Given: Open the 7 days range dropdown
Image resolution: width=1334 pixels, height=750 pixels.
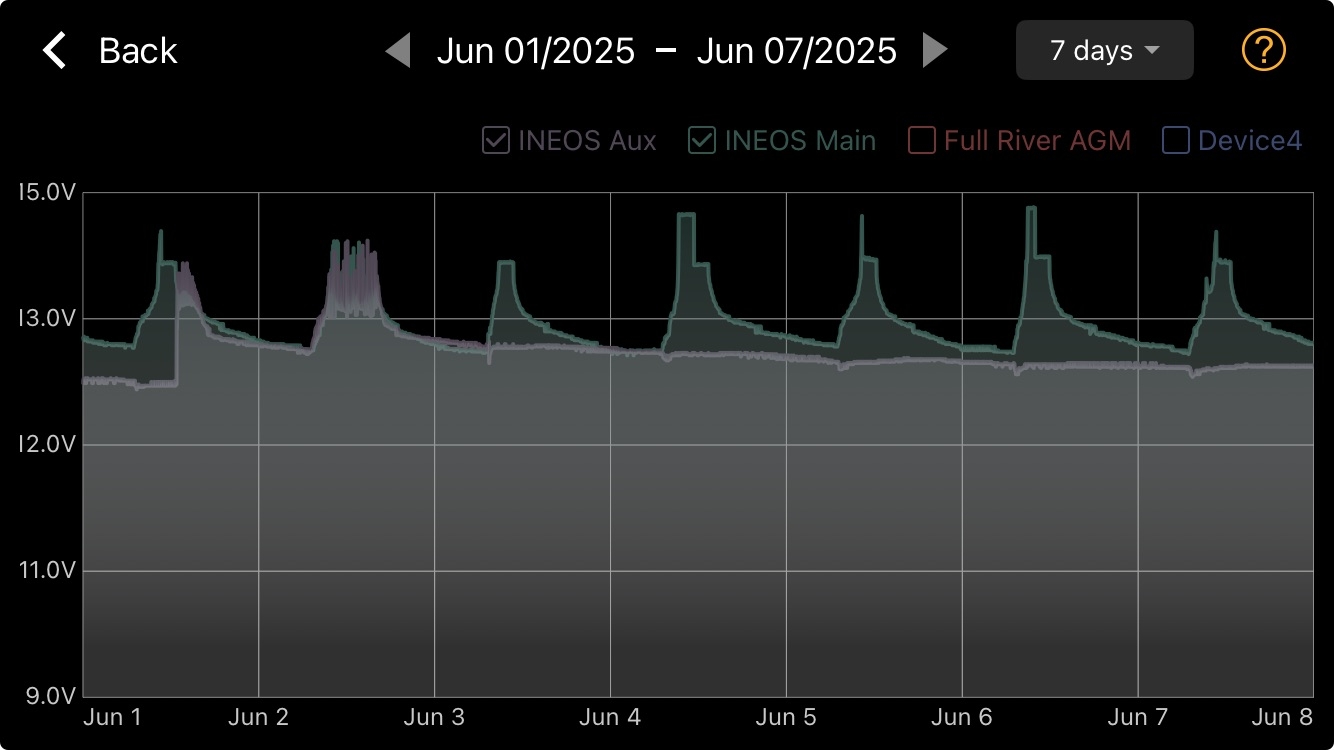Looking at the screenshot, I should coord(1105,50).
